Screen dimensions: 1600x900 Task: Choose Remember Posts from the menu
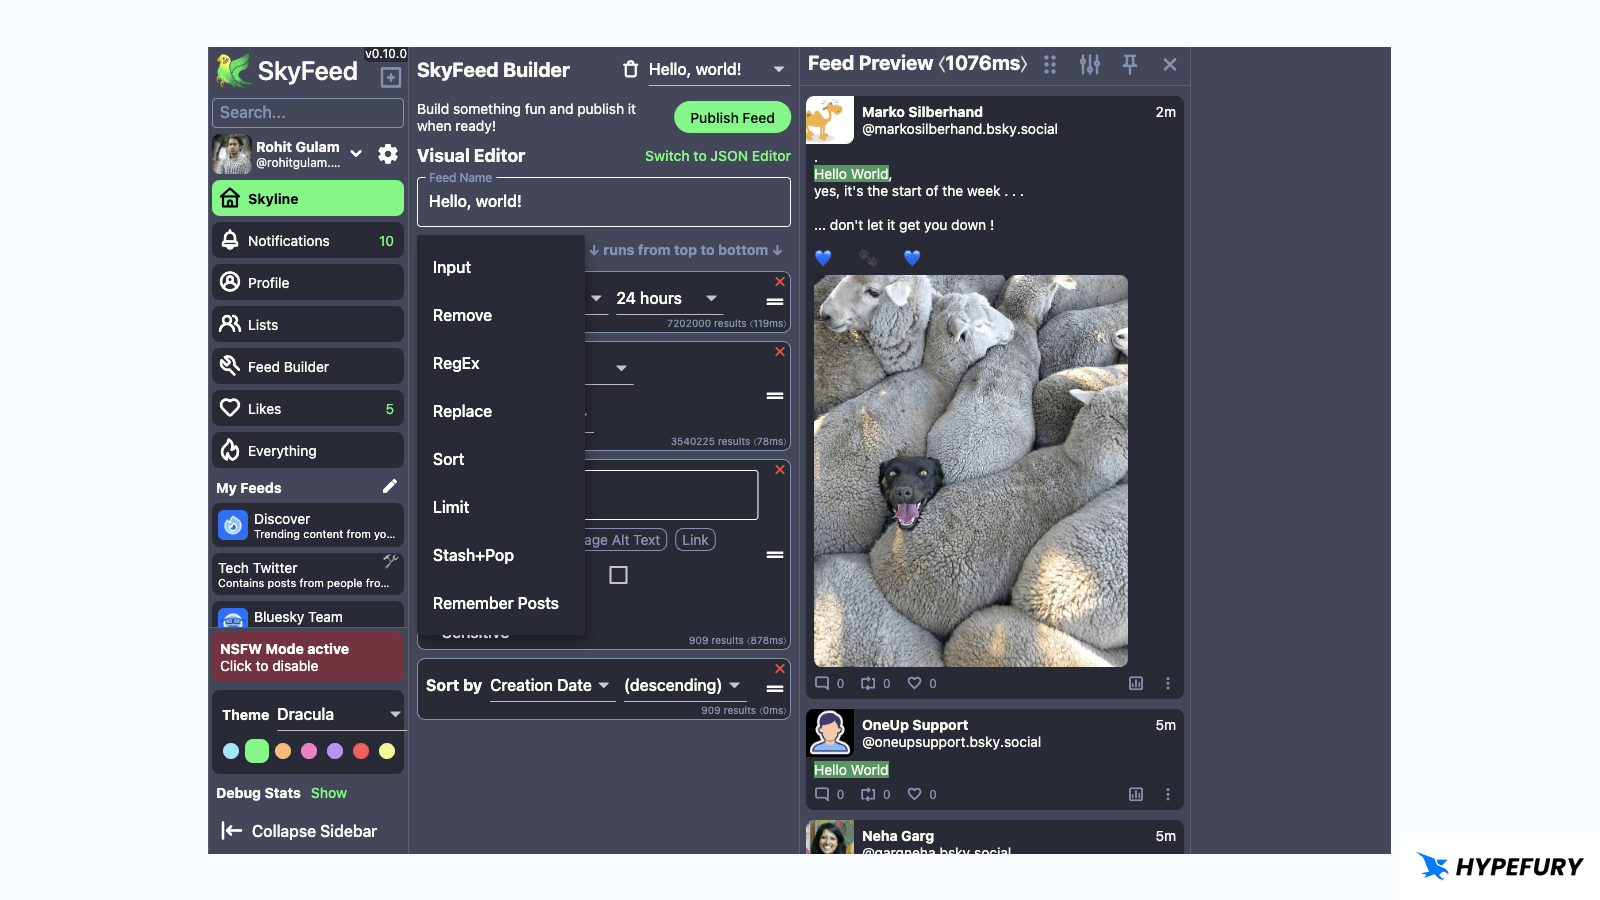point(495,603)
